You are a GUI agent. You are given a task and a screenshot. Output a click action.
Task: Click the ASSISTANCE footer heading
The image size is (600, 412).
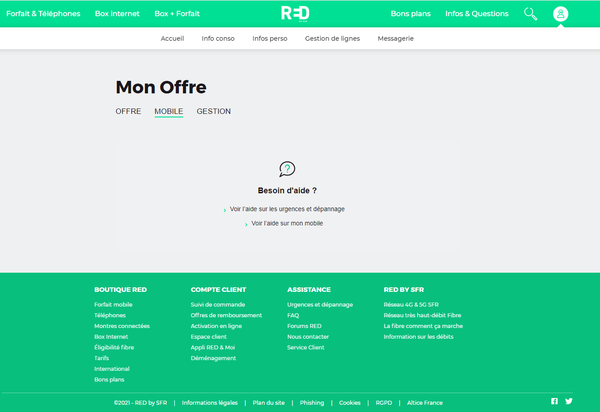pos(309,290)
